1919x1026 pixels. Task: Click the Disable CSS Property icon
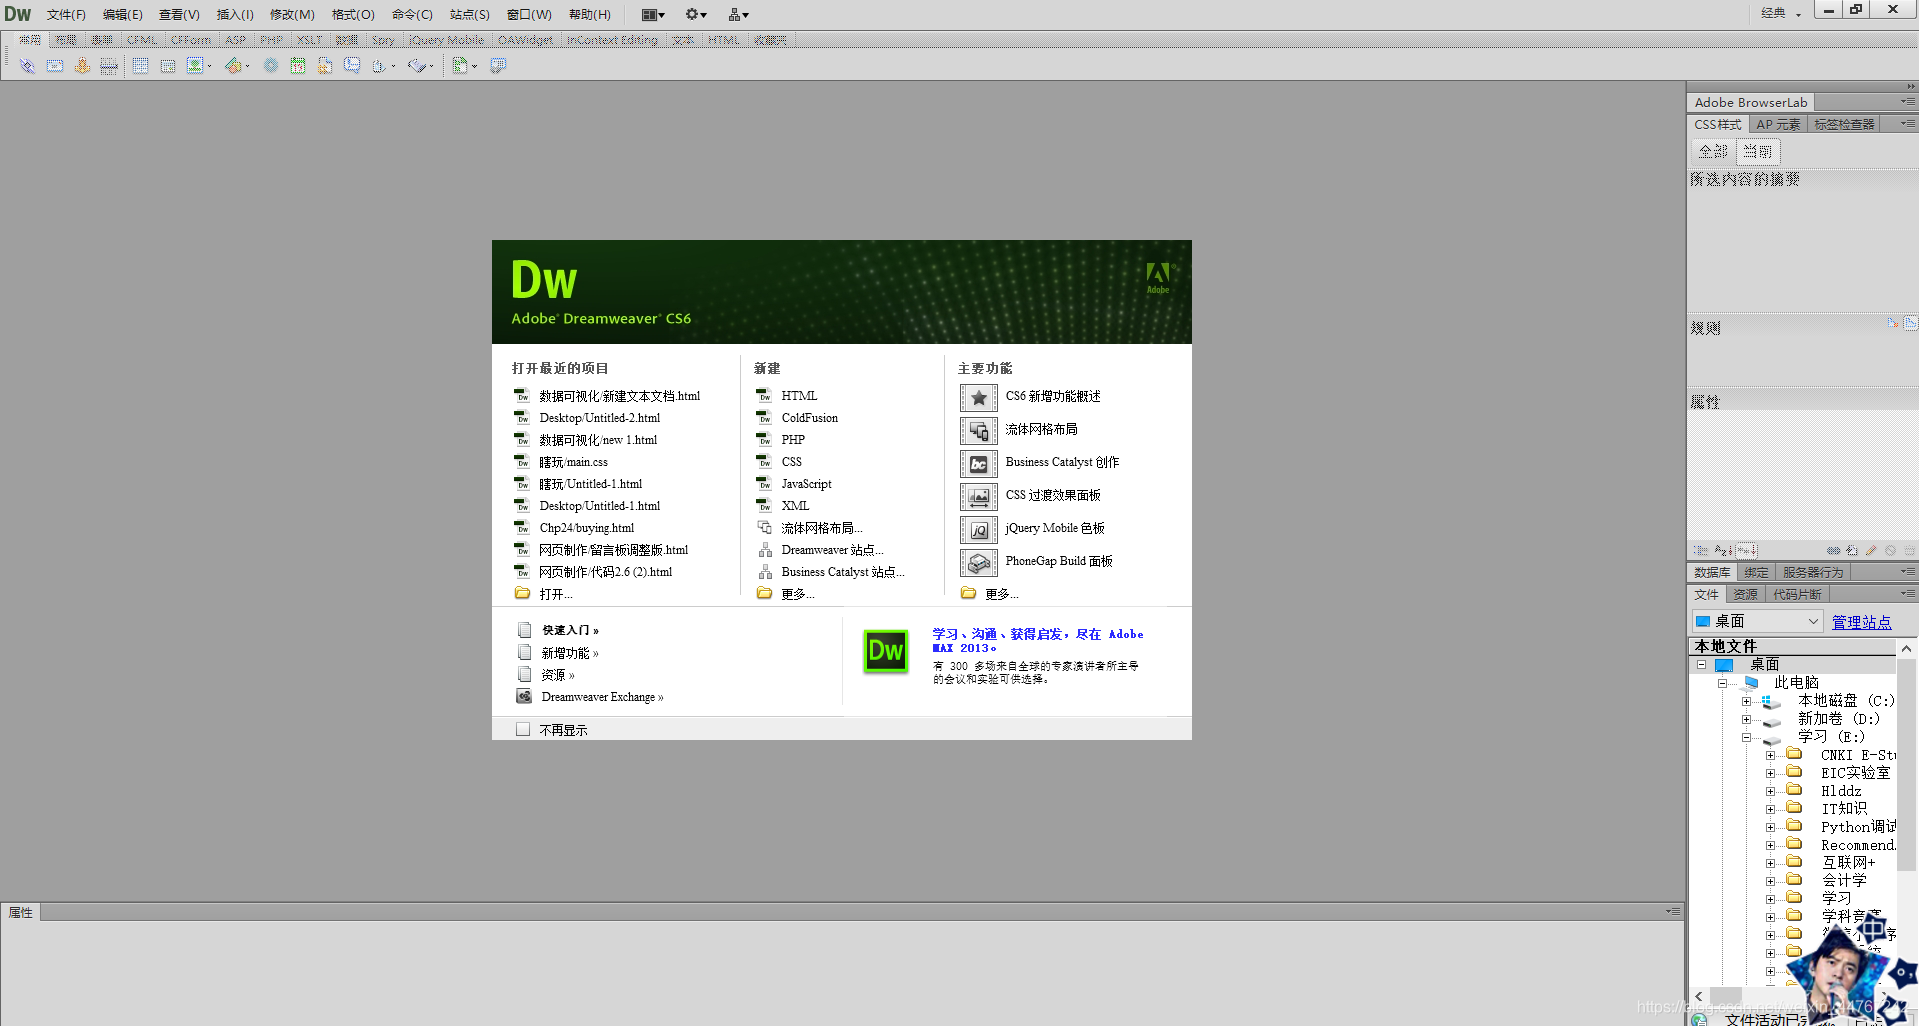click(1890, 551)
